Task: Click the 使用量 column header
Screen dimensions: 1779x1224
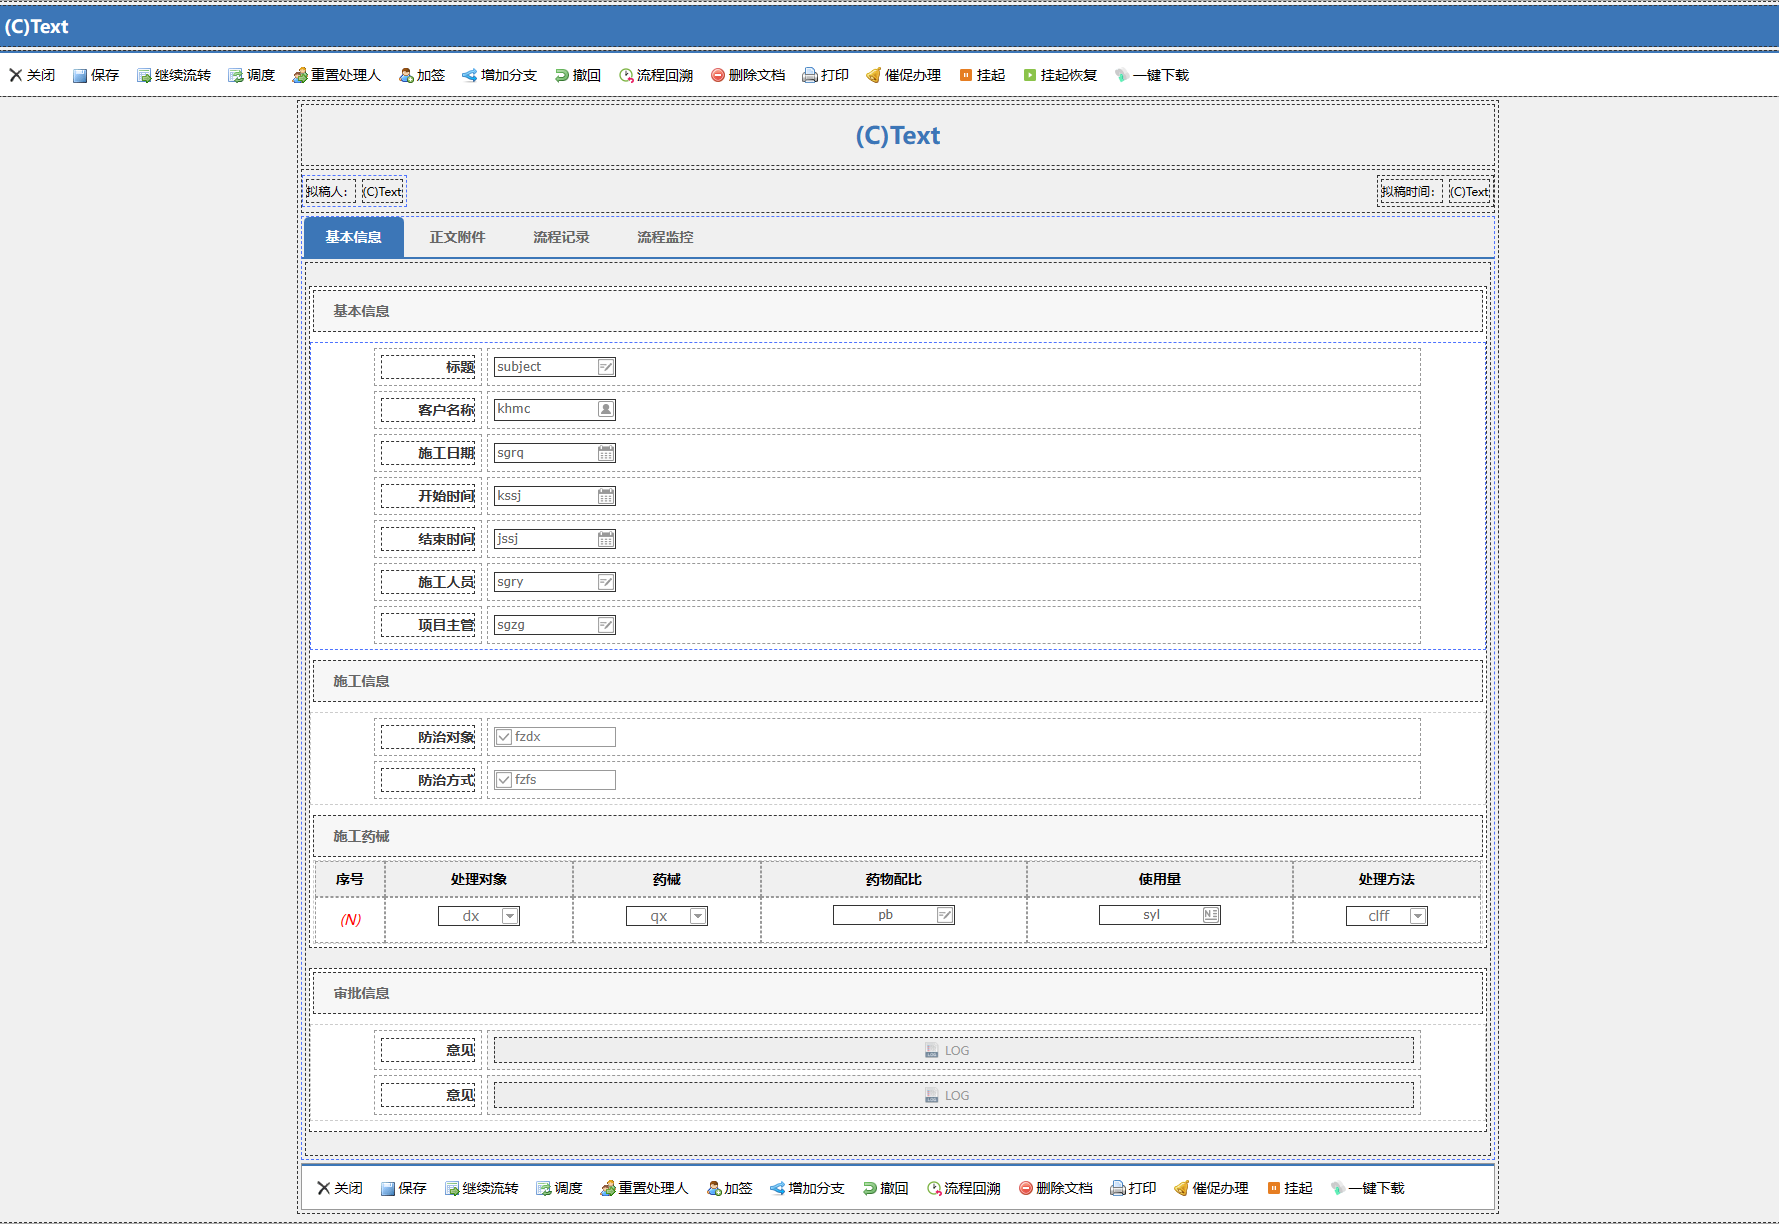Action: 1160,879
